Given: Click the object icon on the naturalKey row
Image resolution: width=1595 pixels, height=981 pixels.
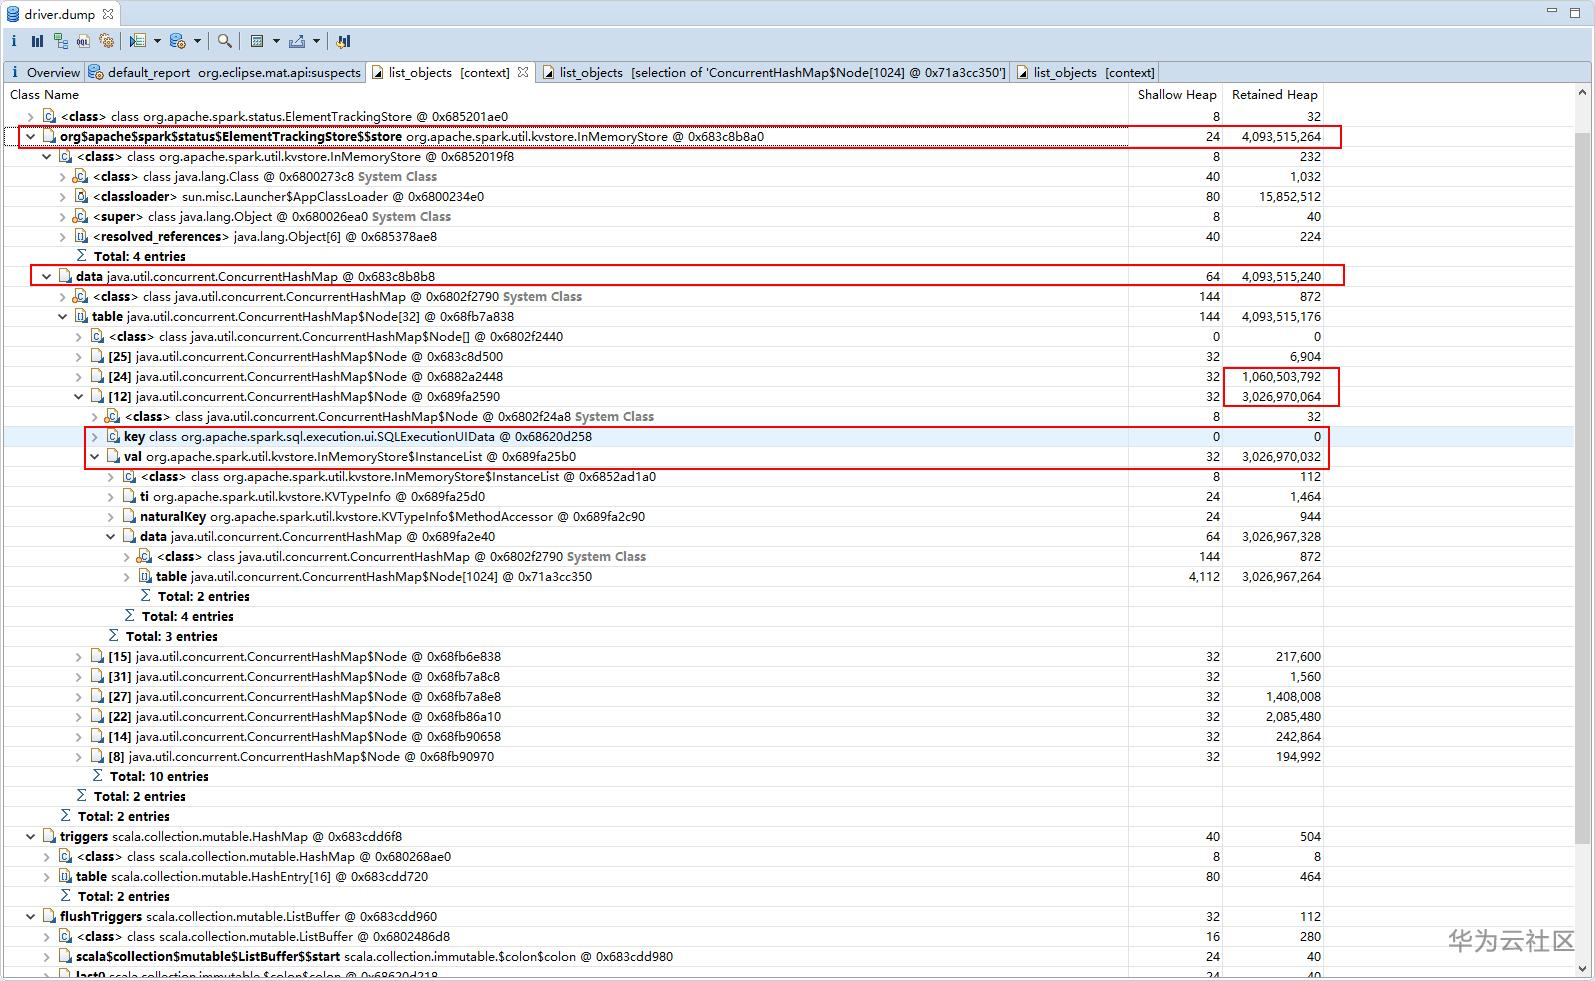Looking at the screenshot, I should [129, 517].
